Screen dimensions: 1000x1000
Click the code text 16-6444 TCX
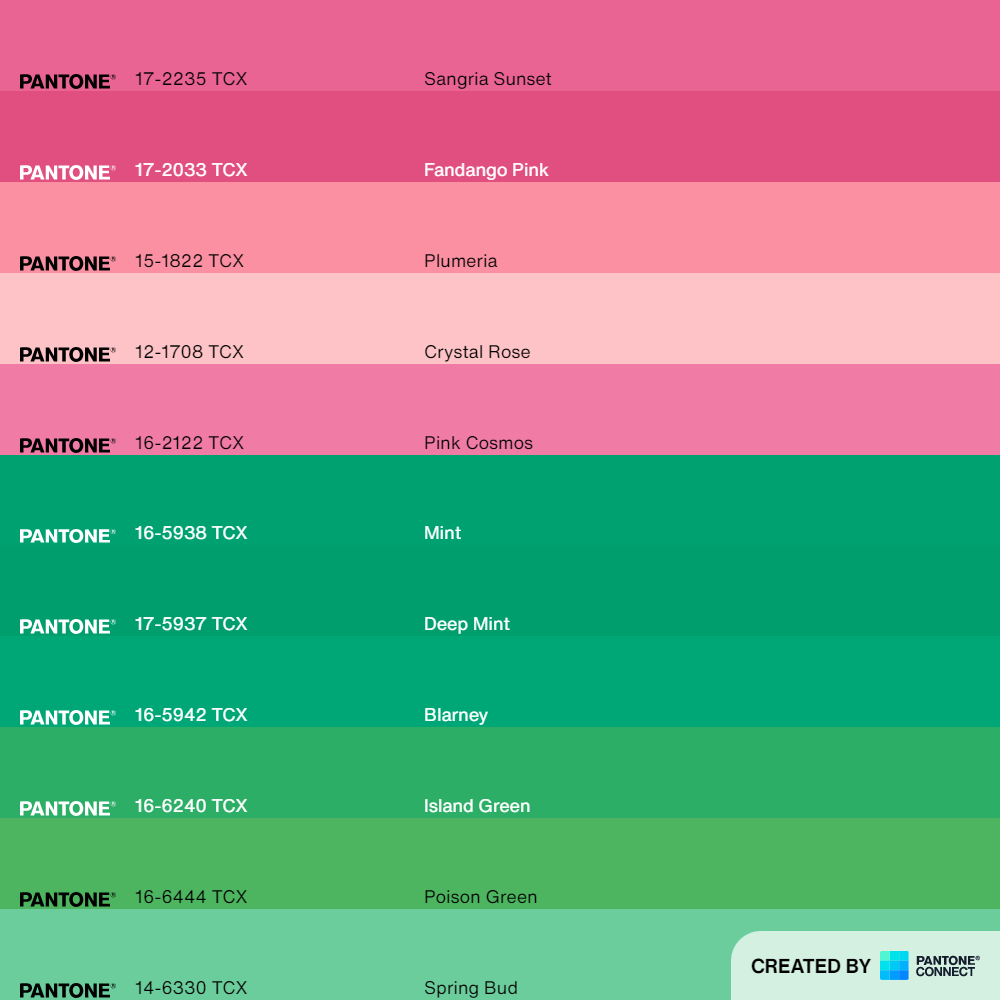191,897
